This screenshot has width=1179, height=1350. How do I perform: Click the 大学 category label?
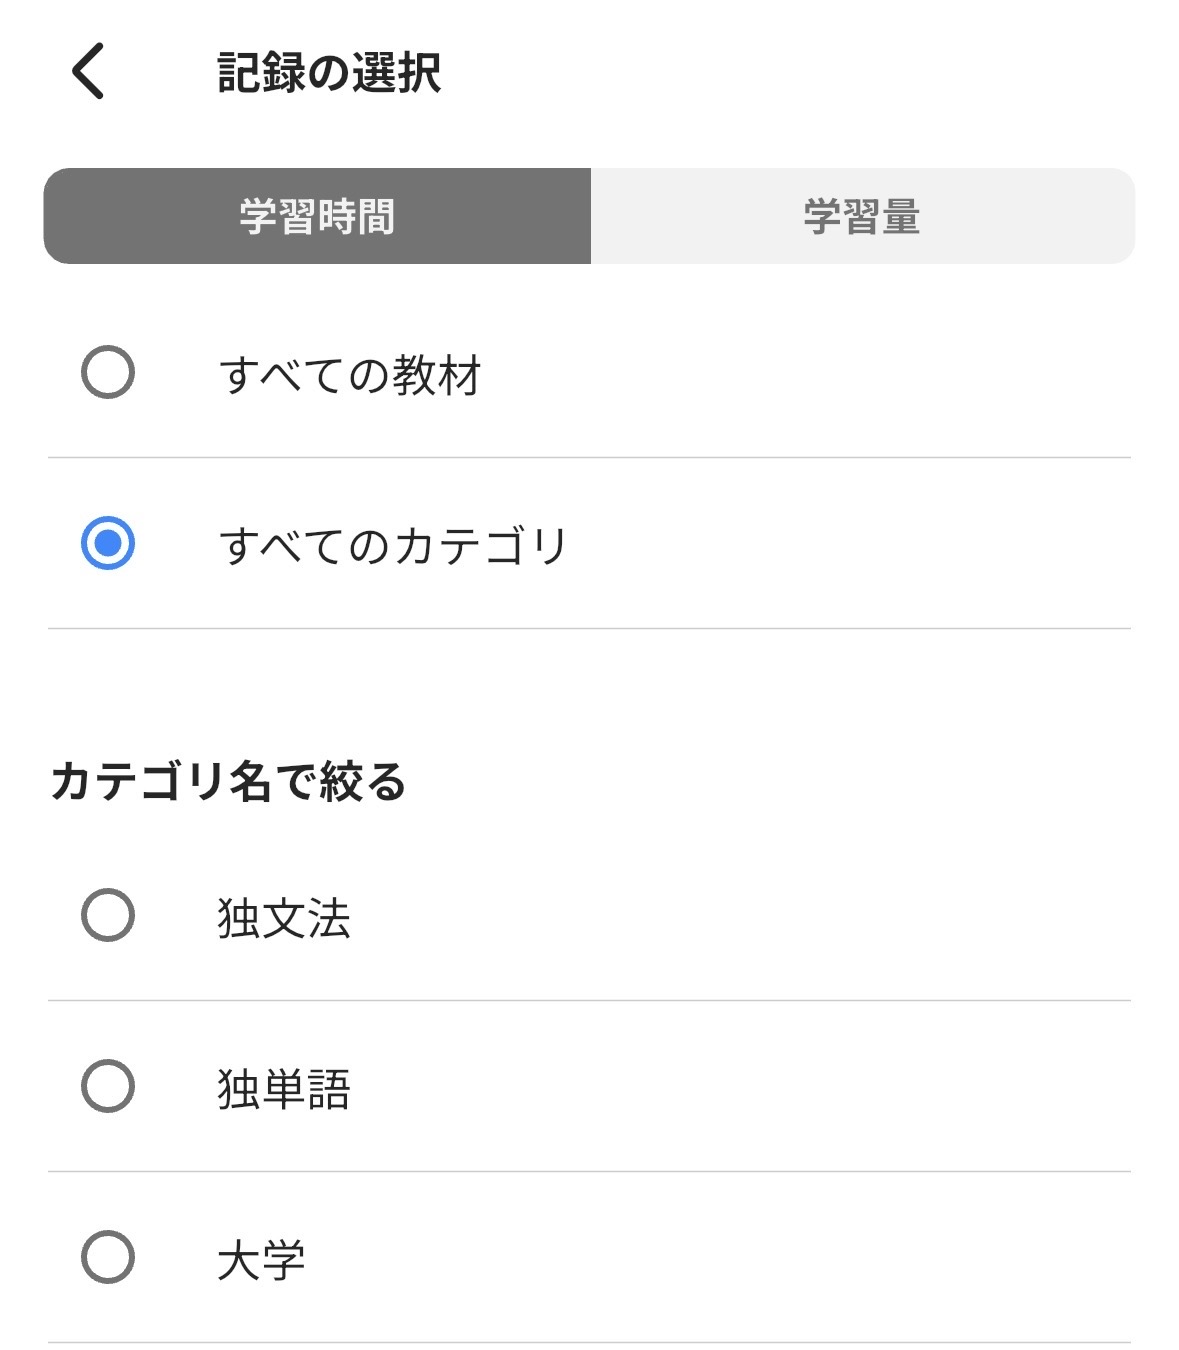pyautogui.click(x=261, y=1260)
